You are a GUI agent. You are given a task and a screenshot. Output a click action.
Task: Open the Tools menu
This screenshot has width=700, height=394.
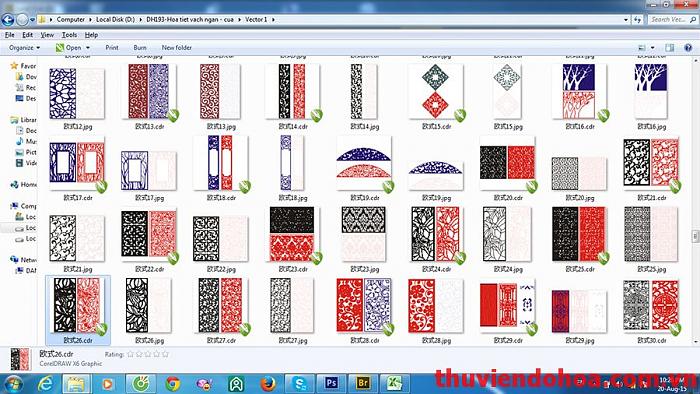point(69,35)
